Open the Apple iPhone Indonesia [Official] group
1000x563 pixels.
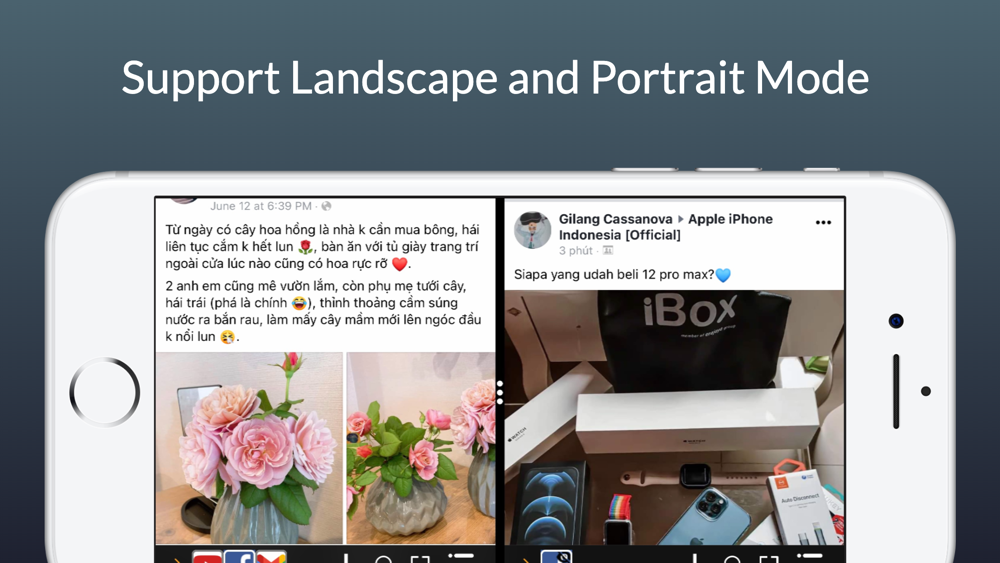pyautogui.click(x=665, y=227)
